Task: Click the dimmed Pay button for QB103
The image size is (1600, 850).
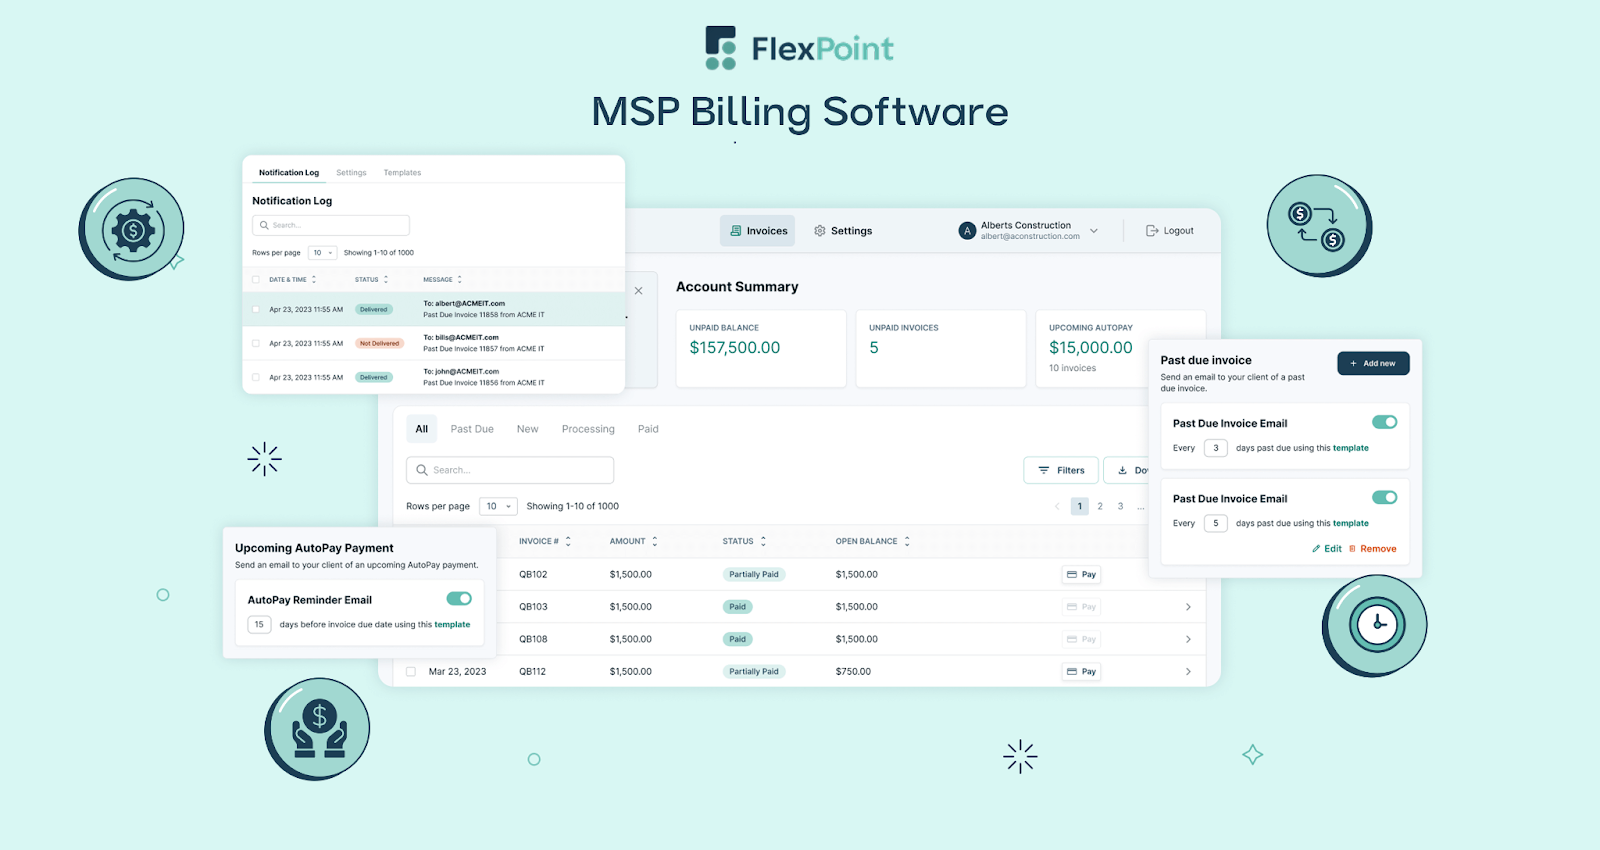Action: tap(1081, 607)
